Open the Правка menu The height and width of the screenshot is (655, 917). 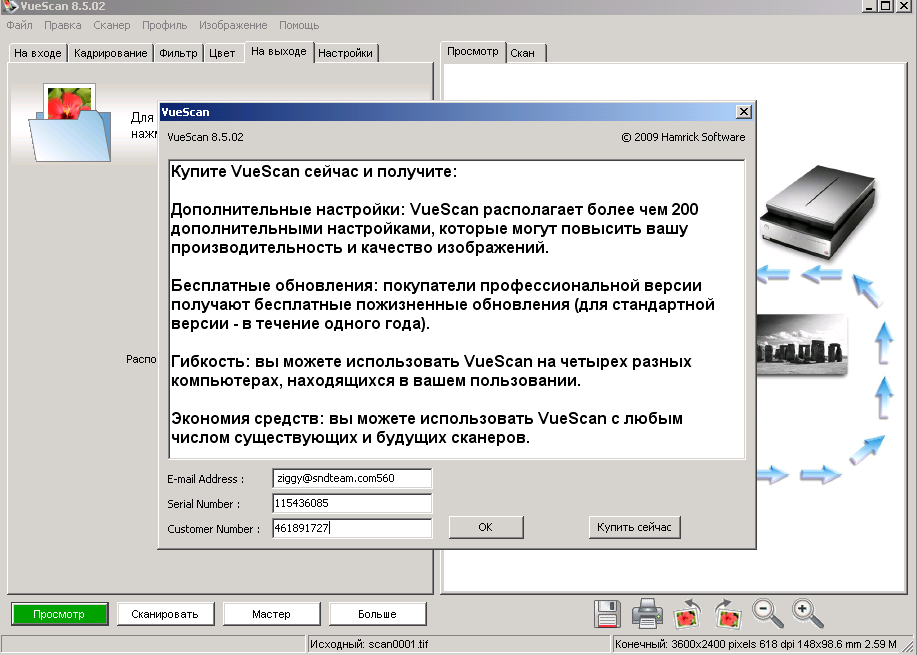63,25
